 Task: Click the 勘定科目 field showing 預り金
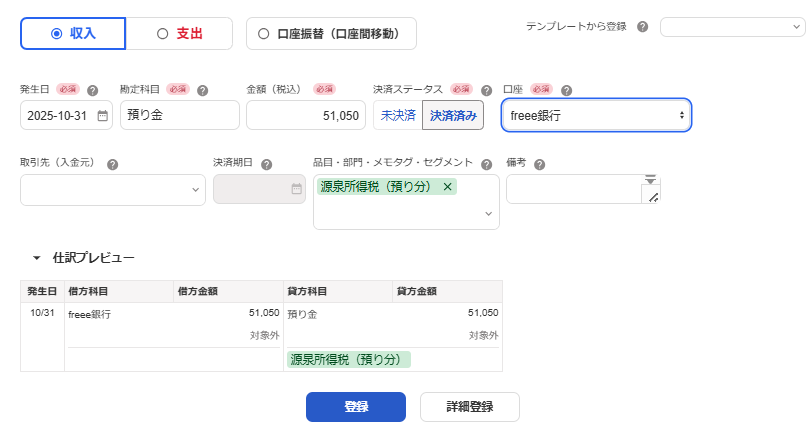coord(180,115)
